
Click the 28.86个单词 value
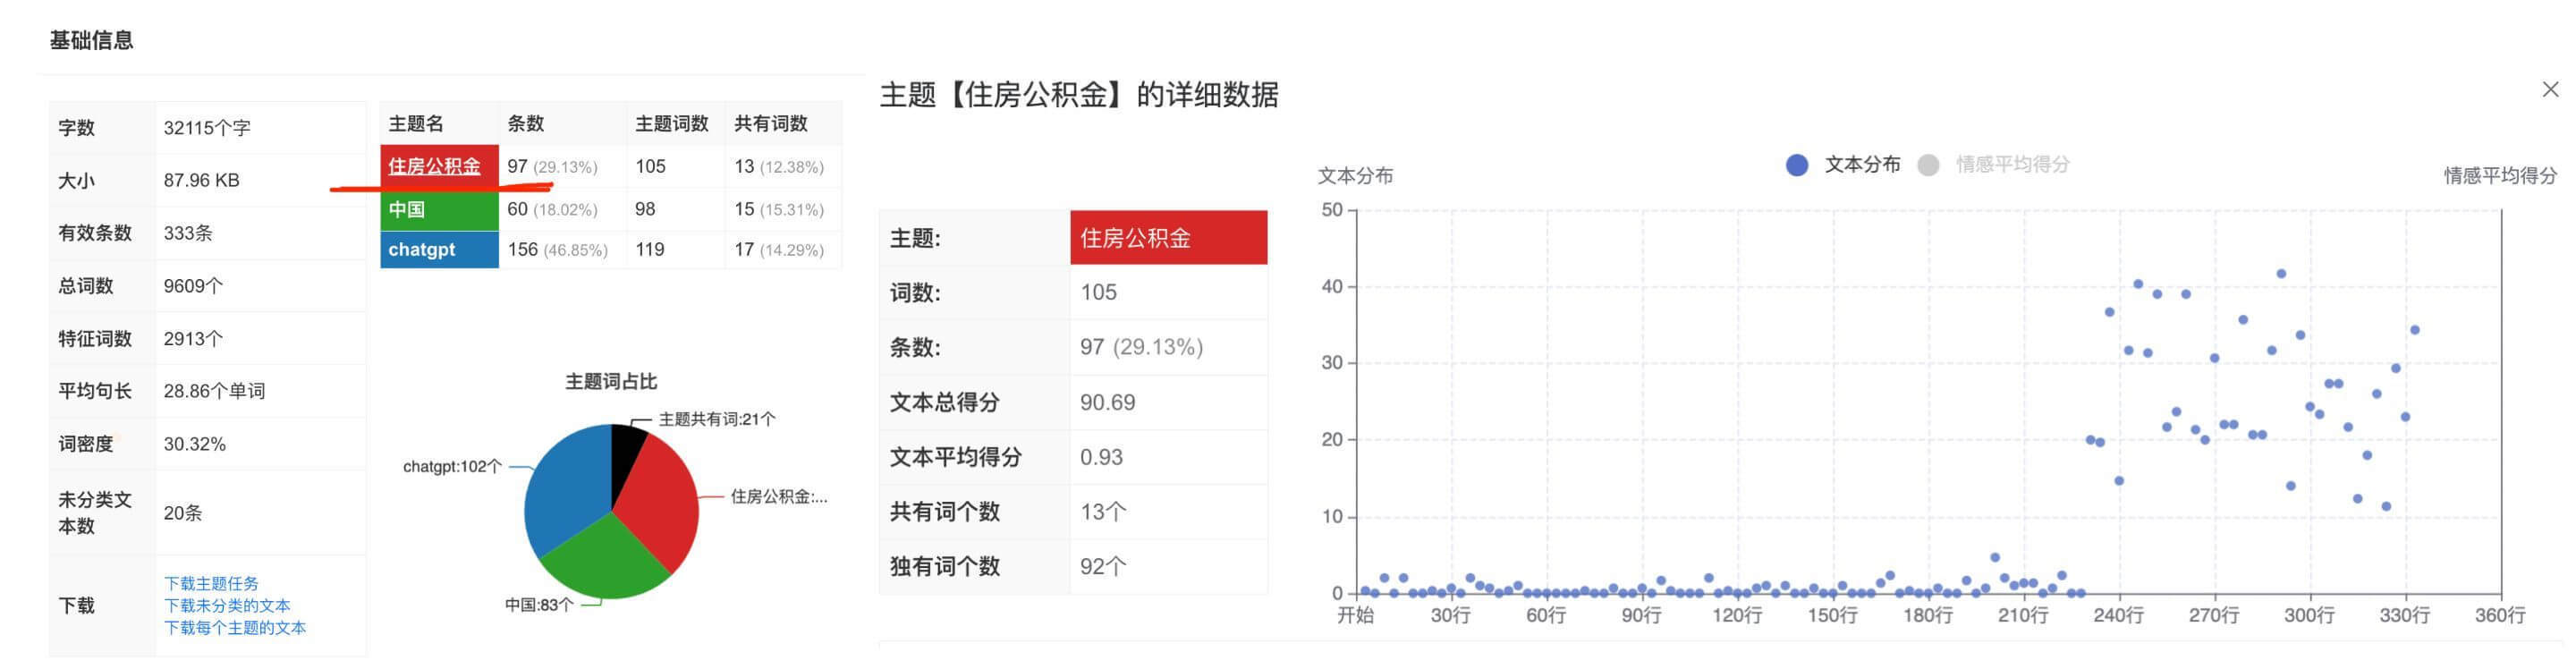(214, 391)
